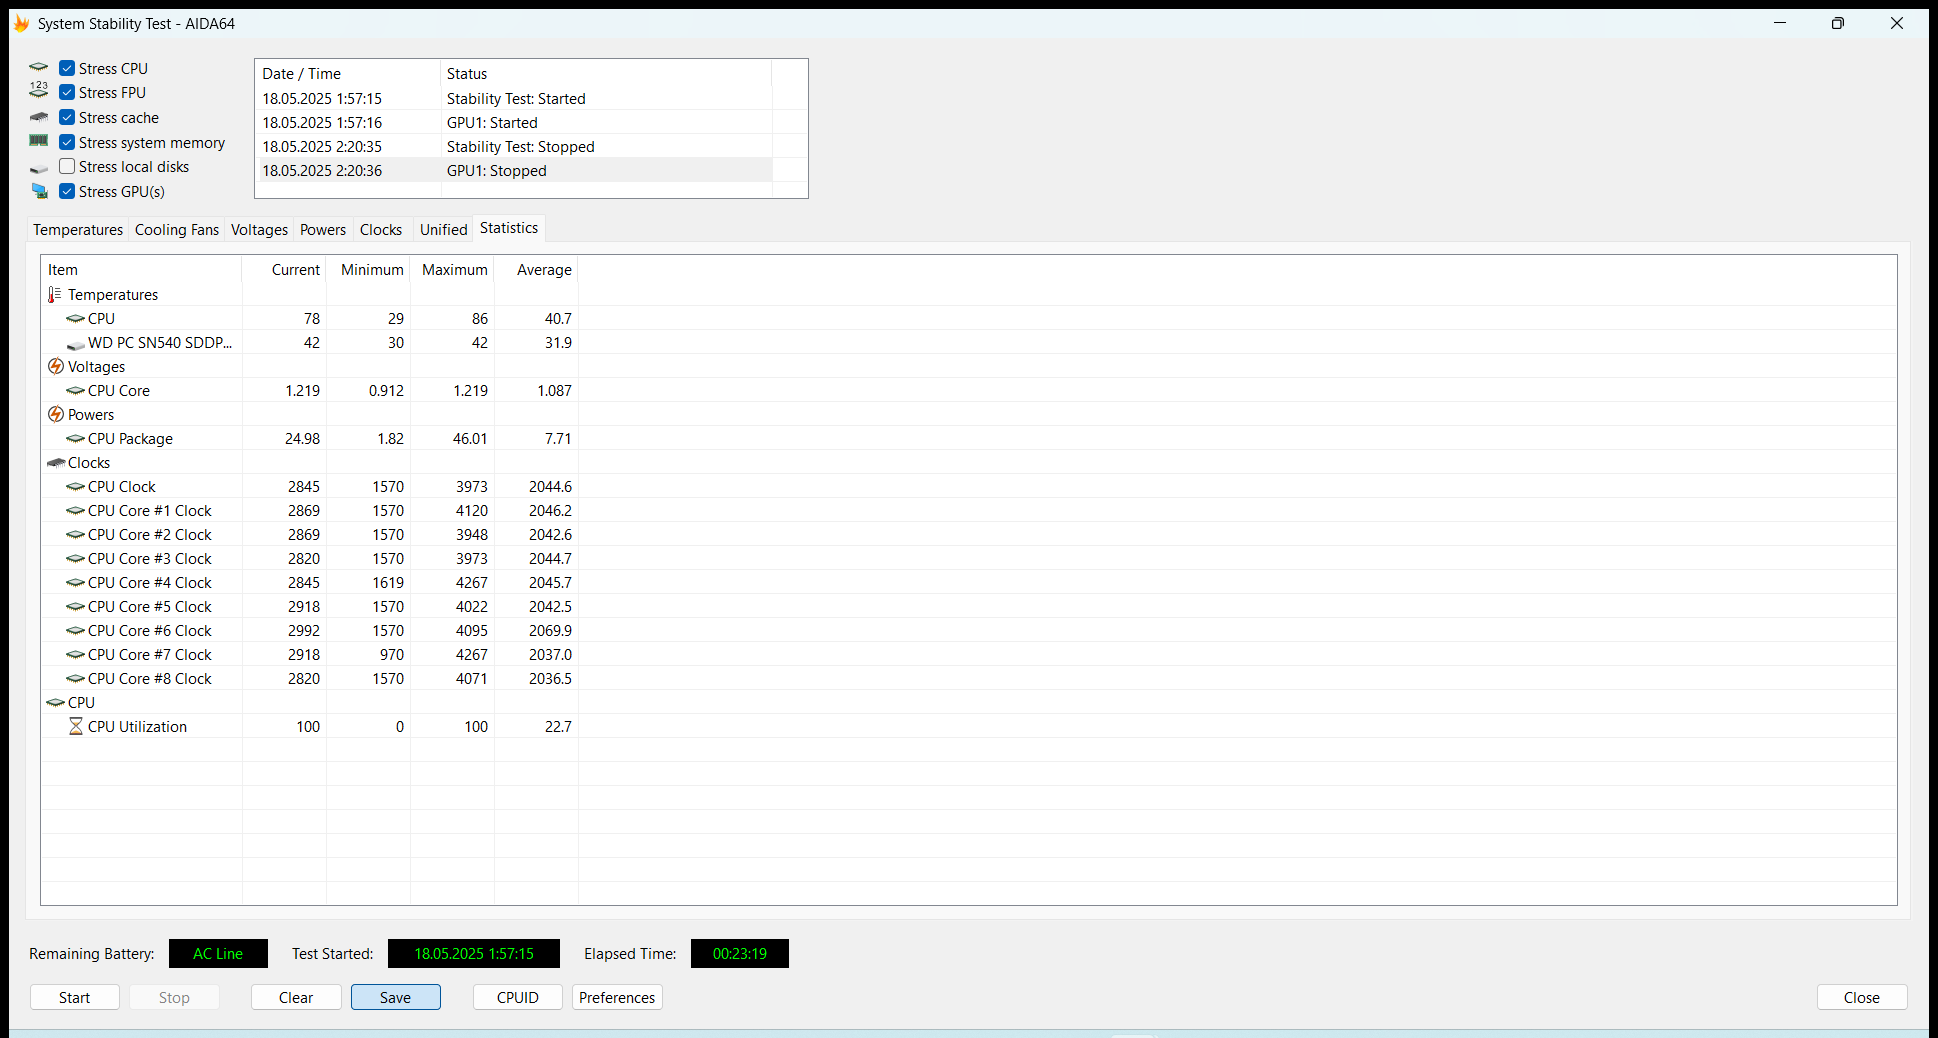Image resolution: width=1938 pixels, height=1038 pixels.
Task: Toggle the Stress cache checkbox
Action: point(67,117)
